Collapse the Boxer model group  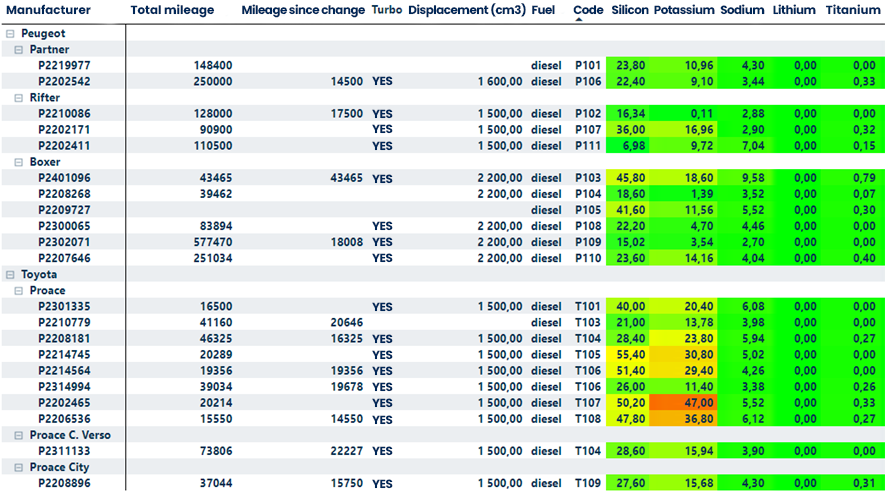(x=20, y=162)
